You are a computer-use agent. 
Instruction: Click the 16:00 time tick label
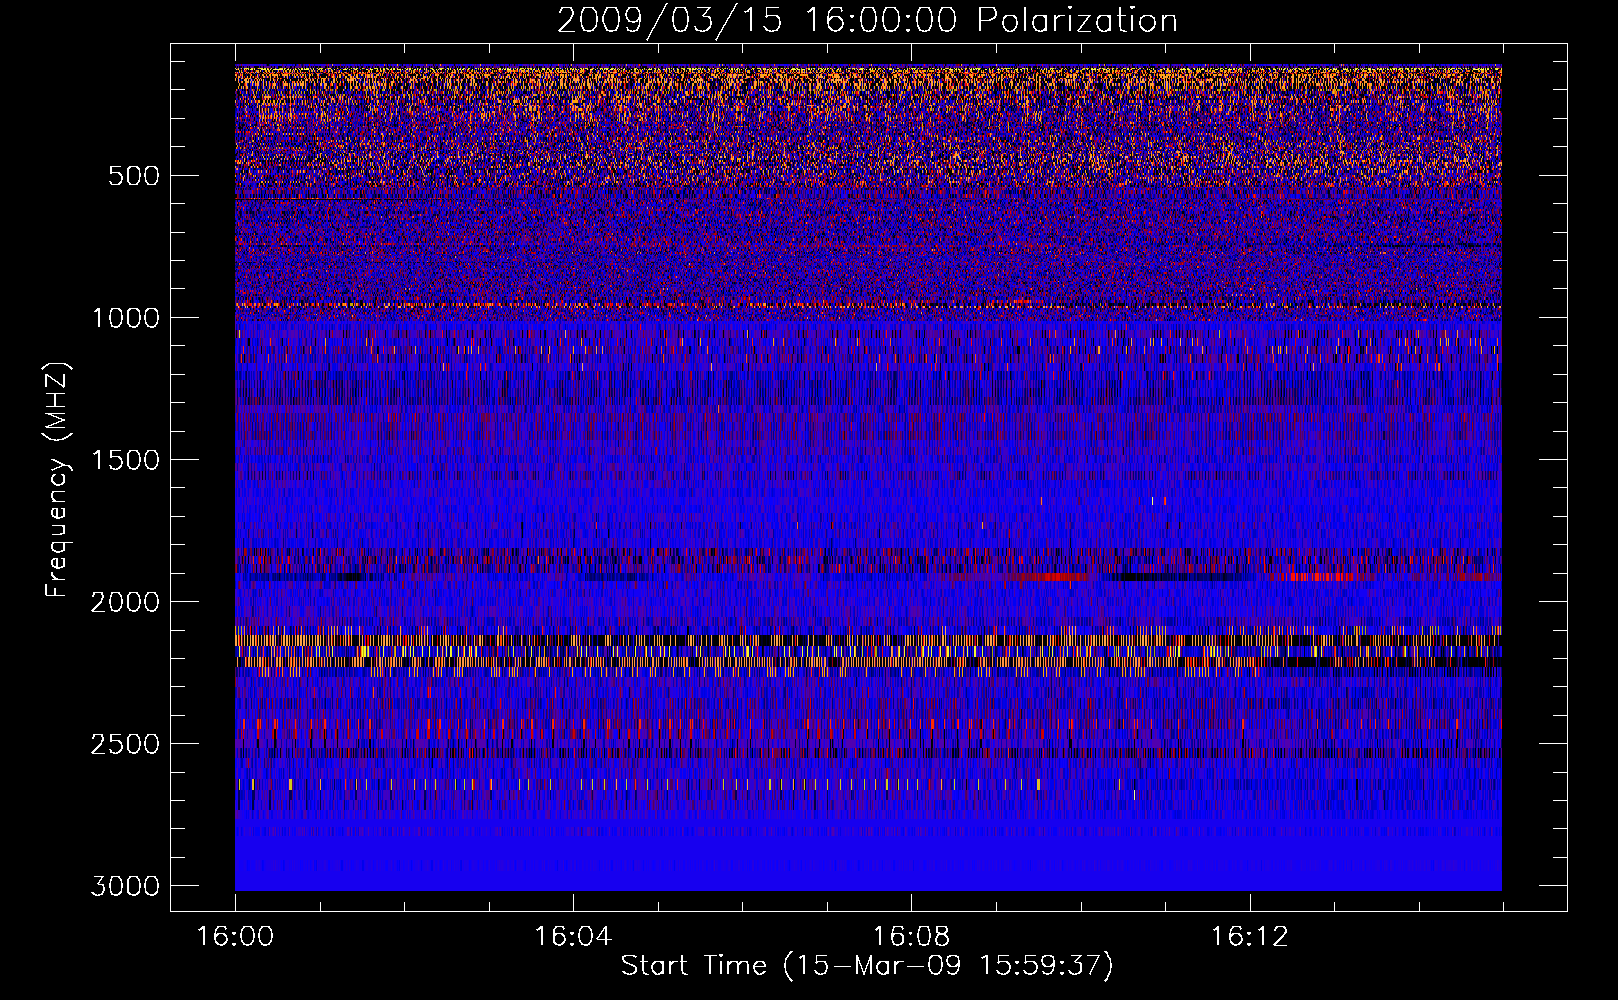[x=235, y=937]
